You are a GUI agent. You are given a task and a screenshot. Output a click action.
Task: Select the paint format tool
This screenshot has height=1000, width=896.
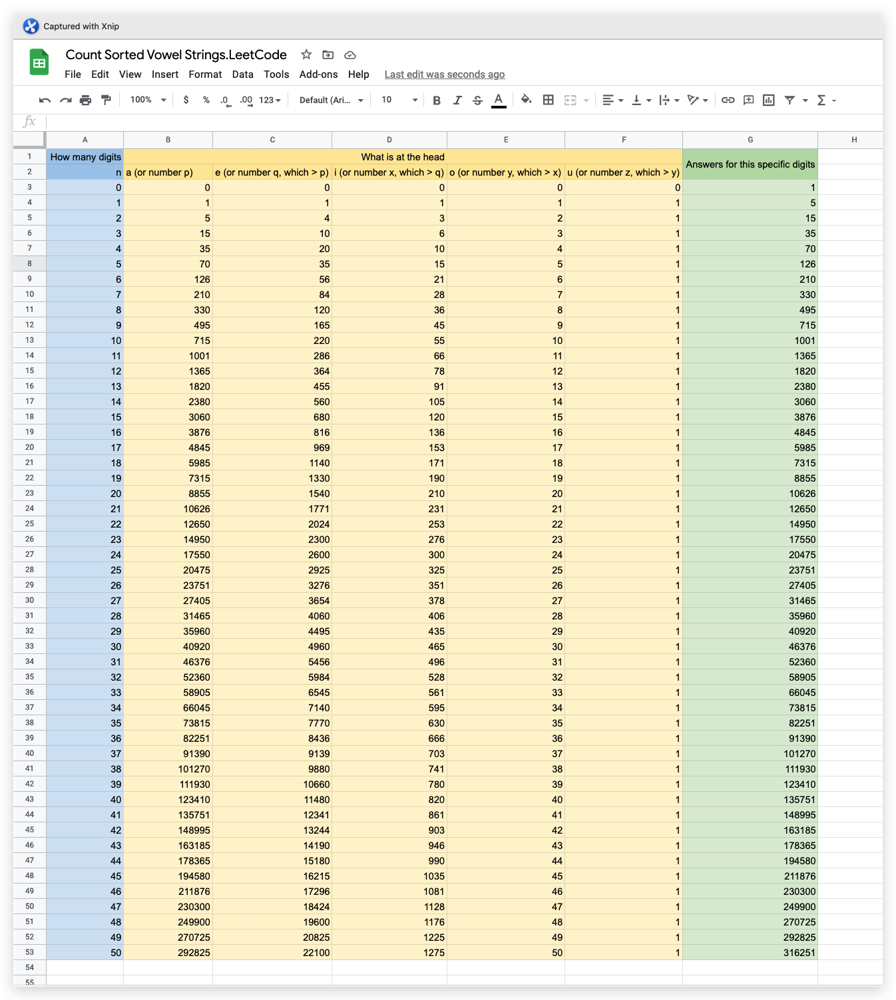click(x=106, y=100)
